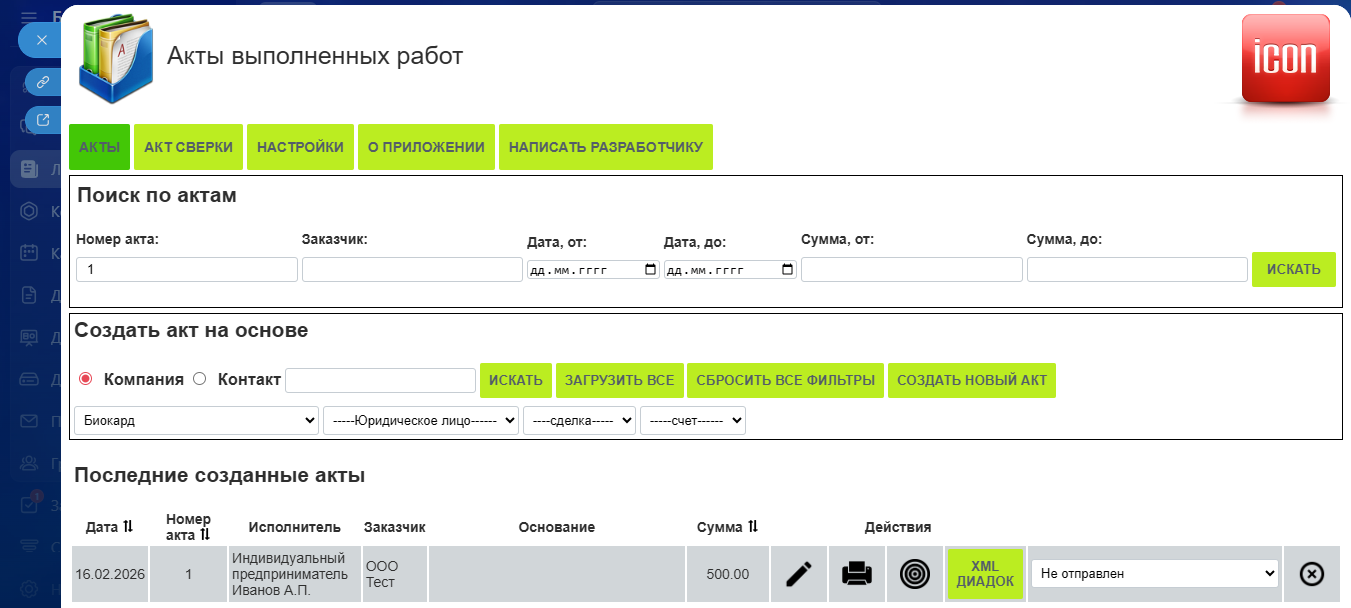This screenshot has width=1351, height=608.
Task: Print act using printer icon
Action: (857, 574)
